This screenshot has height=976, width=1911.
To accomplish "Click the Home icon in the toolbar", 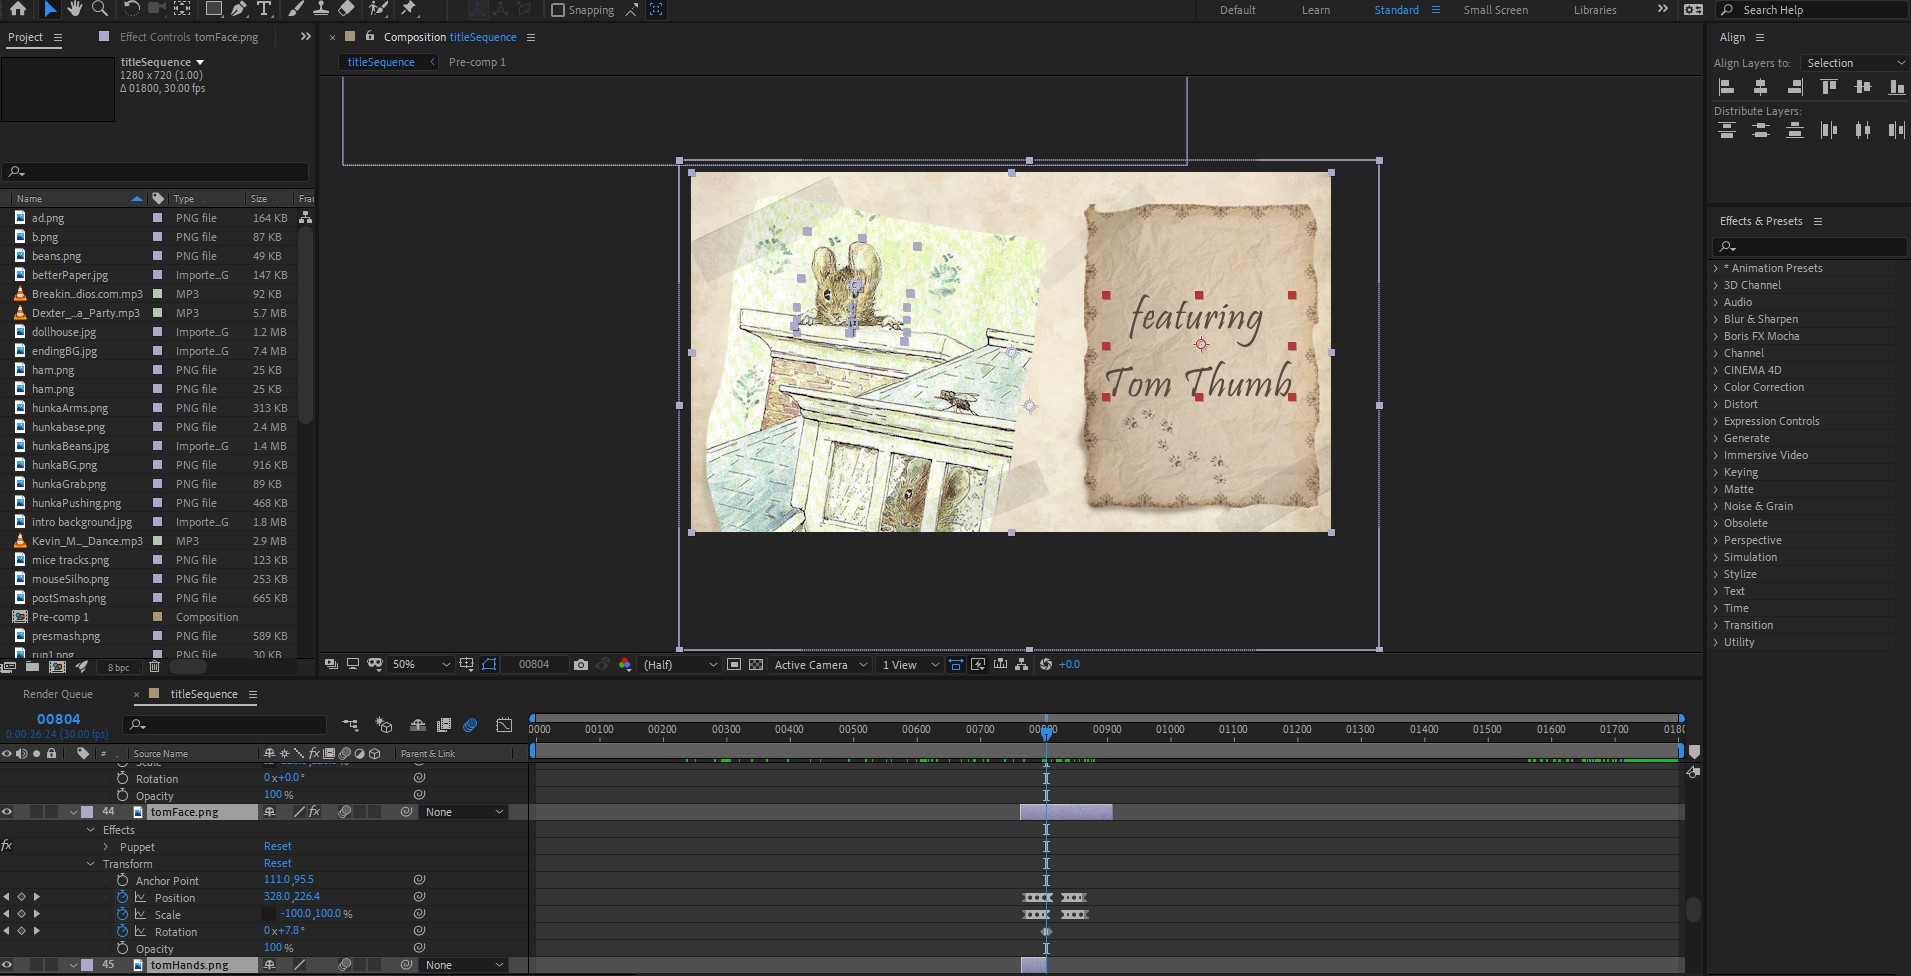I will click(x=17, y=9).
